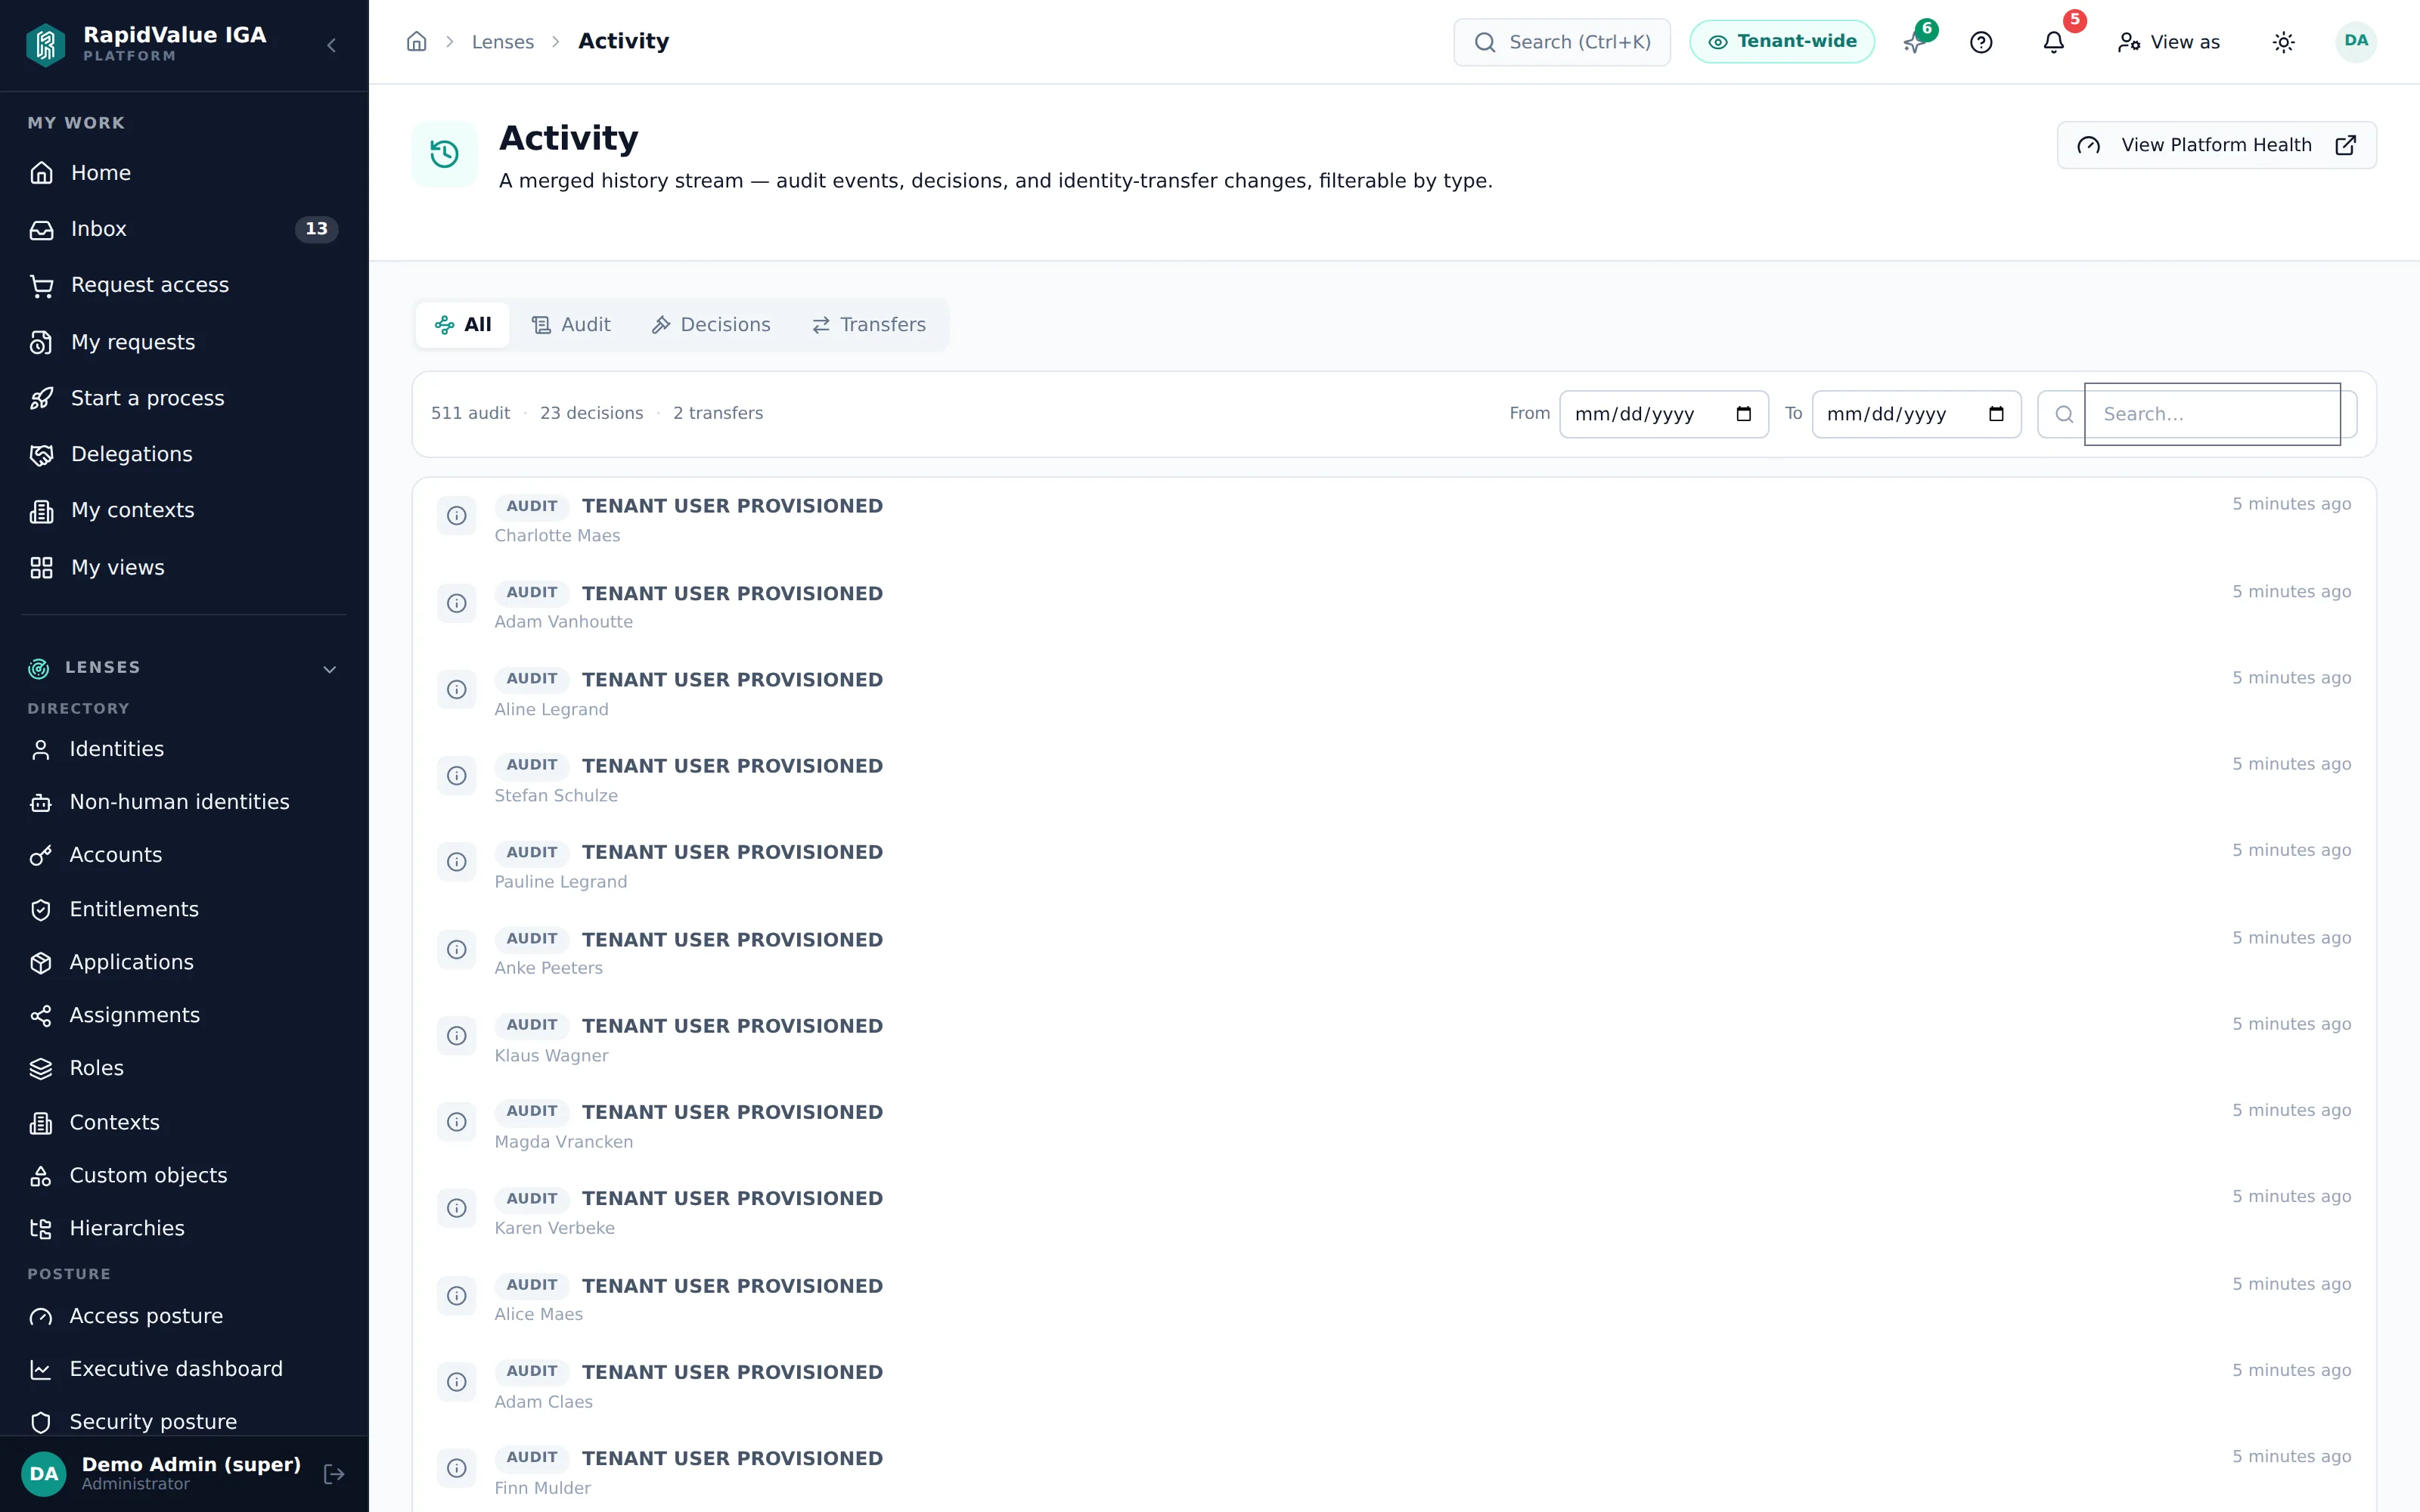This screenshot has height=1512, width=2420.
Task: Collapse the Lenses section chevron
Action: (x=330, y=669)
